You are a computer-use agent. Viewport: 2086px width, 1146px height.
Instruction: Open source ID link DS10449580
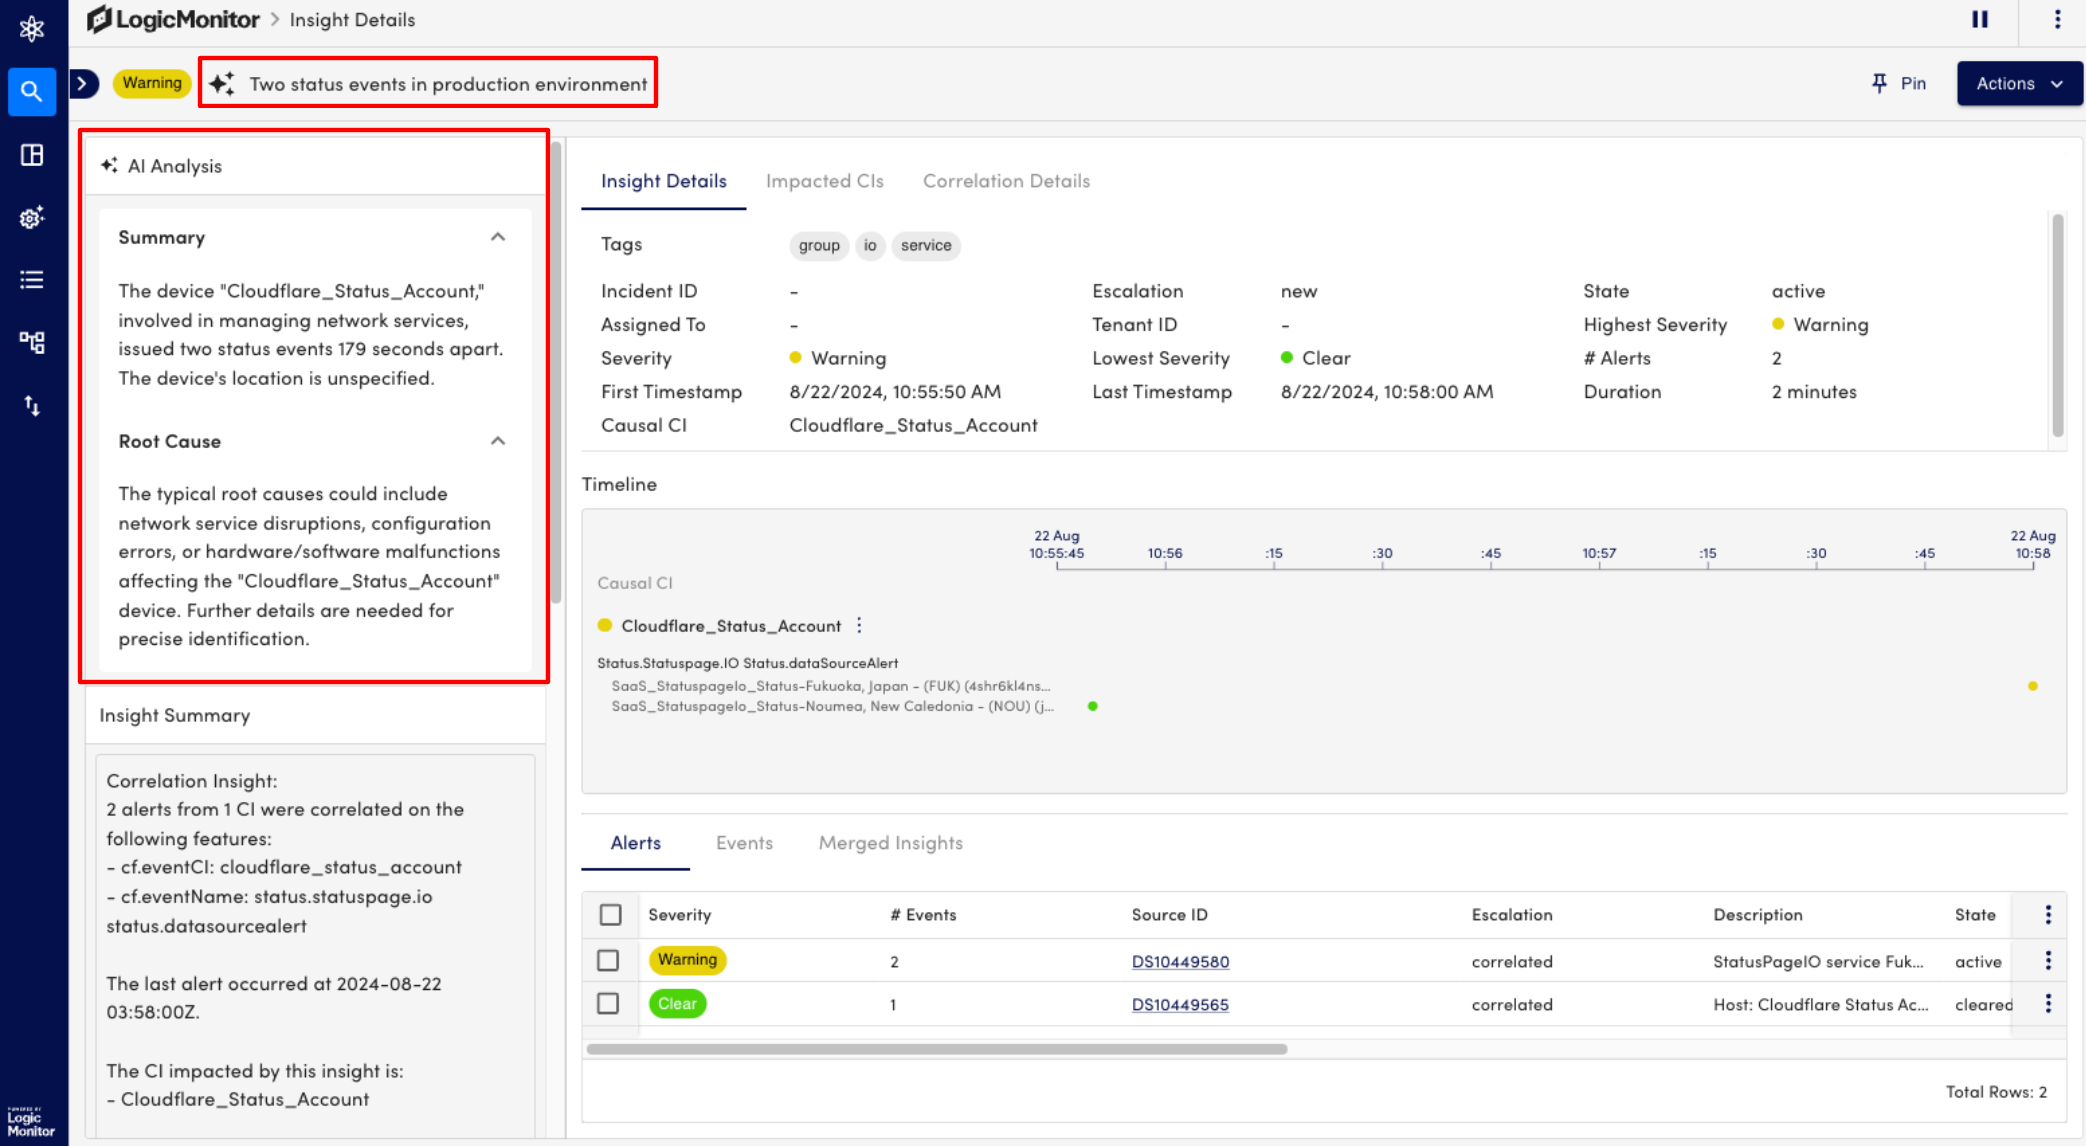click(x=1180, y=961)
